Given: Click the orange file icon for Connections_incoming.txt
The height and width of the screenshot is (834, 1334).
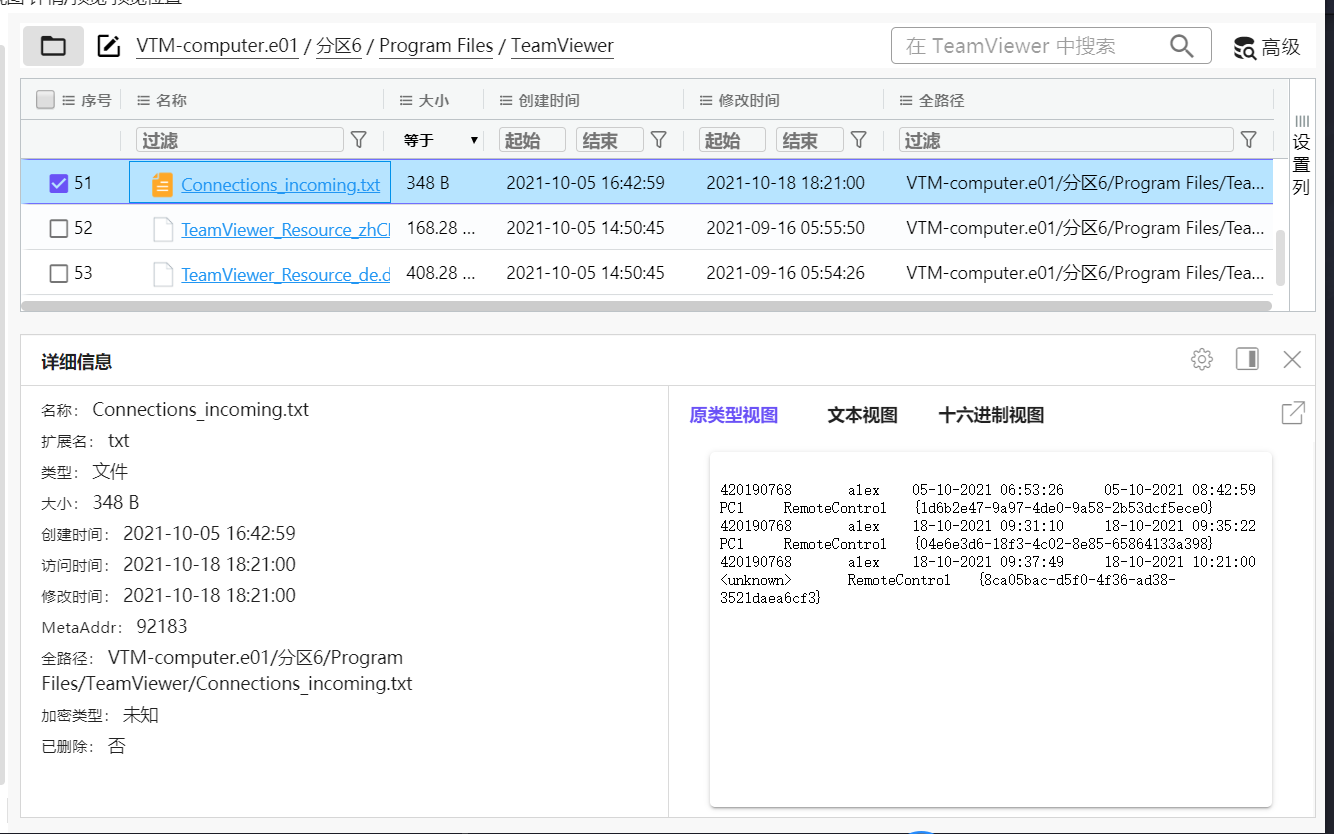Looking at the screenshot, I should click(x=162, y=184).
